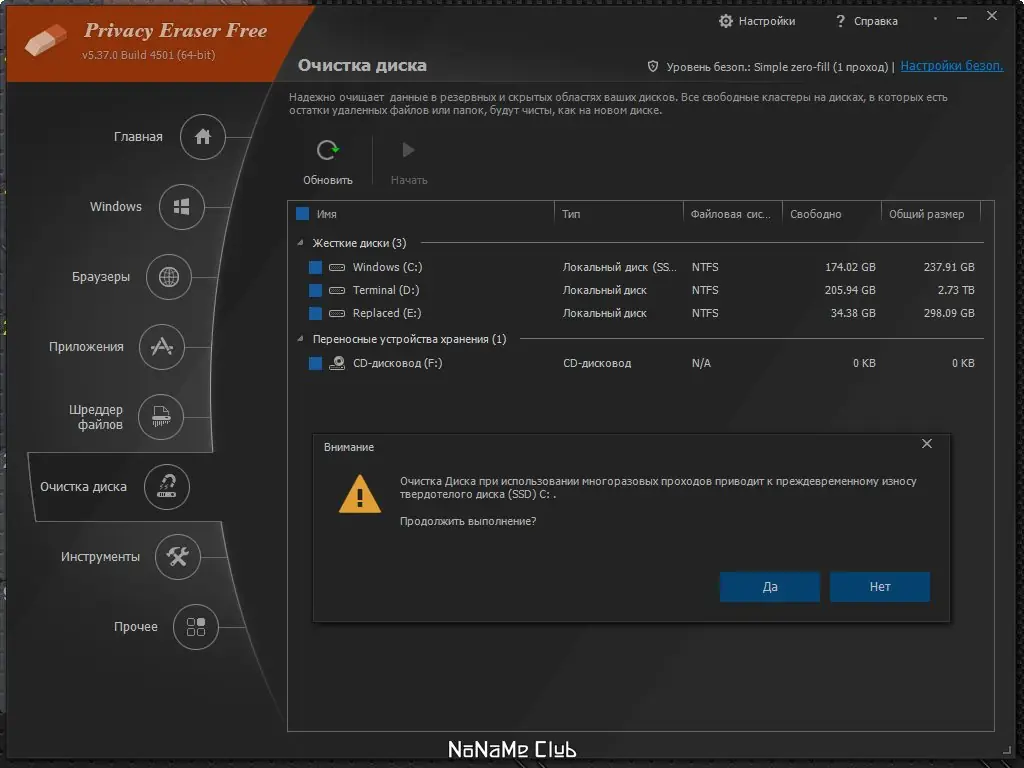This screenshot has height=768, width=1024.
Task: Click the Windows (C:) drive icon
Action: point(337,267)
